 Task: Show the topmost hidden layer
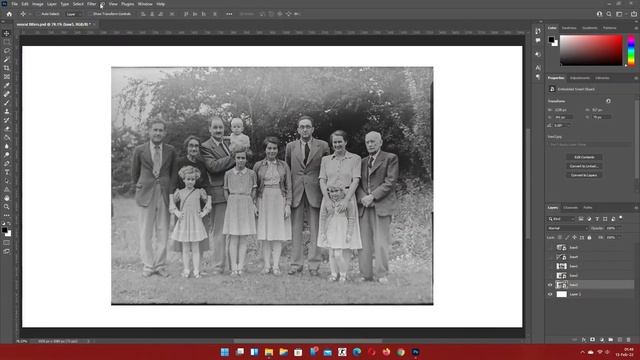tap(550, 248)
